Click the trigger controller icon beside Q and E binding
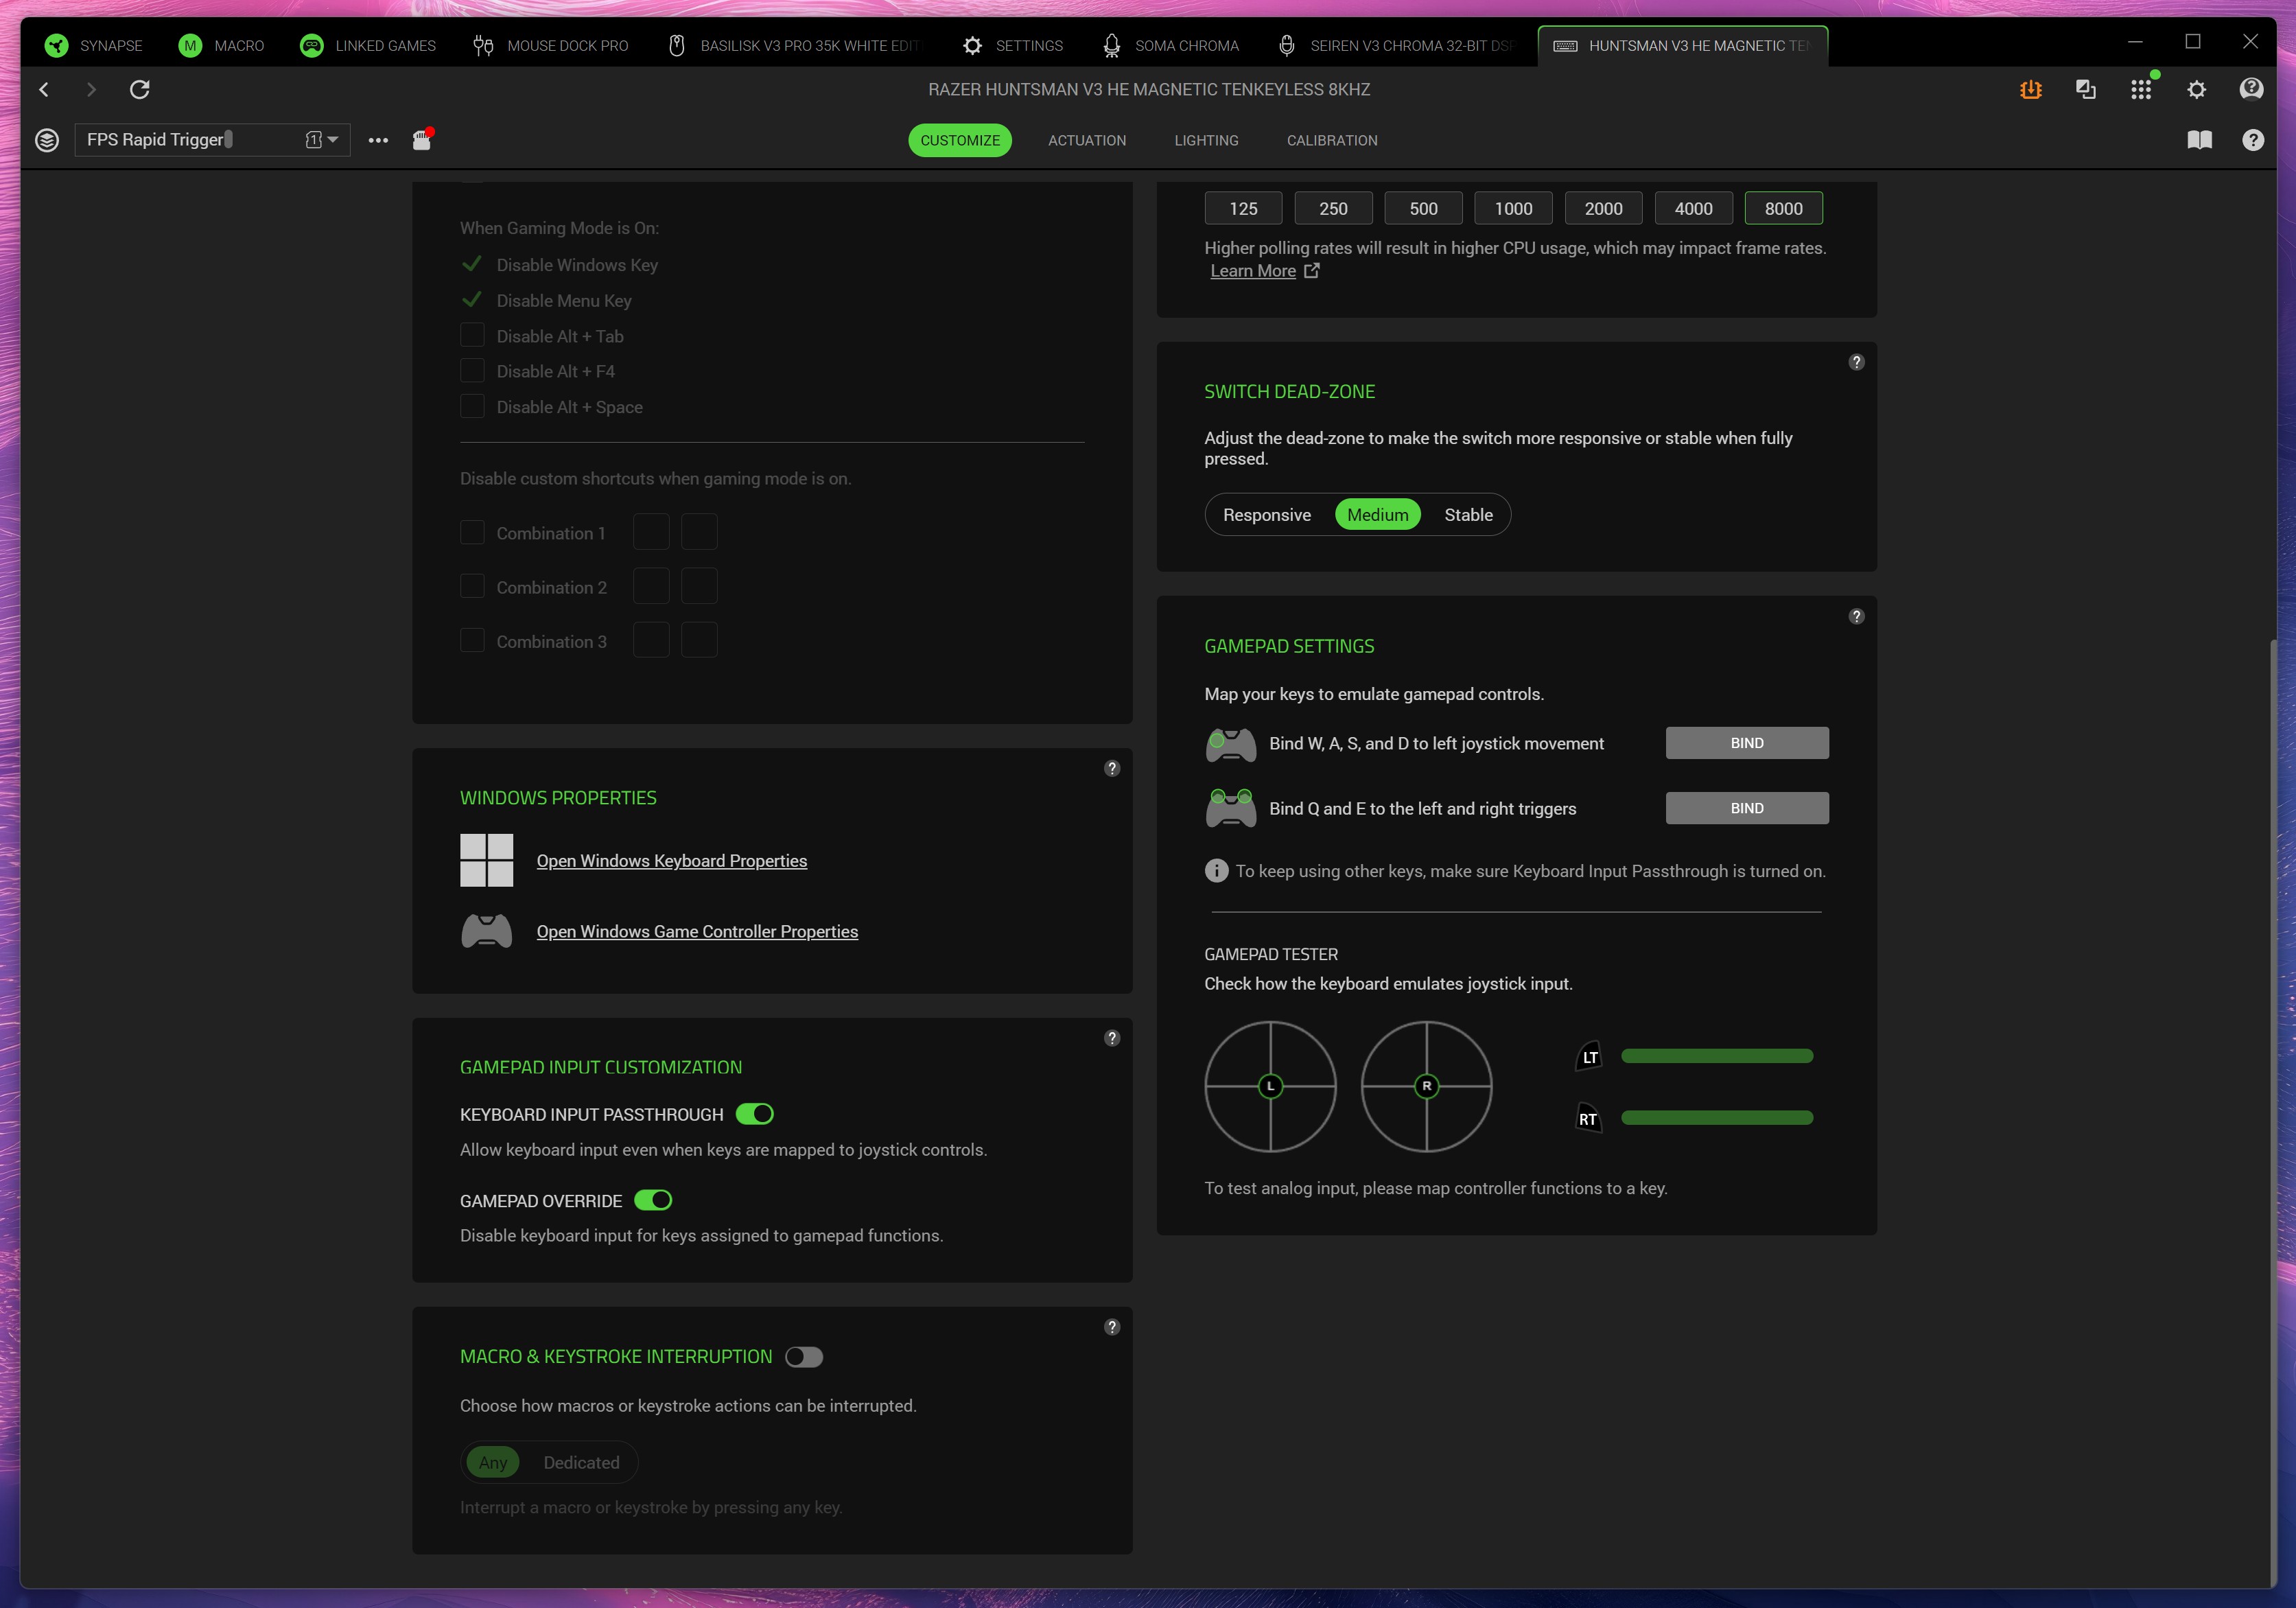Viewport: 2296px width, 1608px height. click(1231, 808)
